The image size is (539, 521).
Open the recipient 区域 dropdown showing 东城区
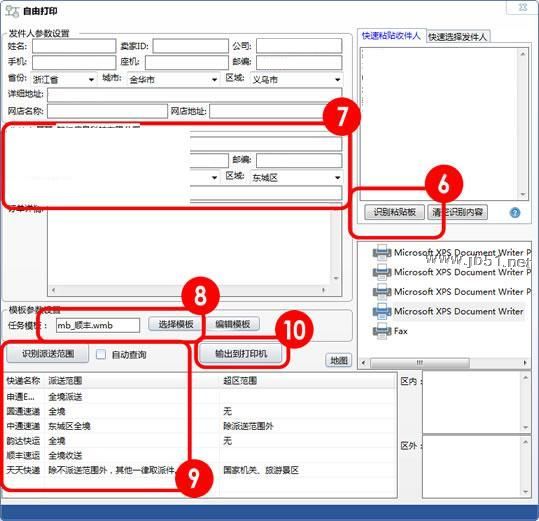[296, 177]
